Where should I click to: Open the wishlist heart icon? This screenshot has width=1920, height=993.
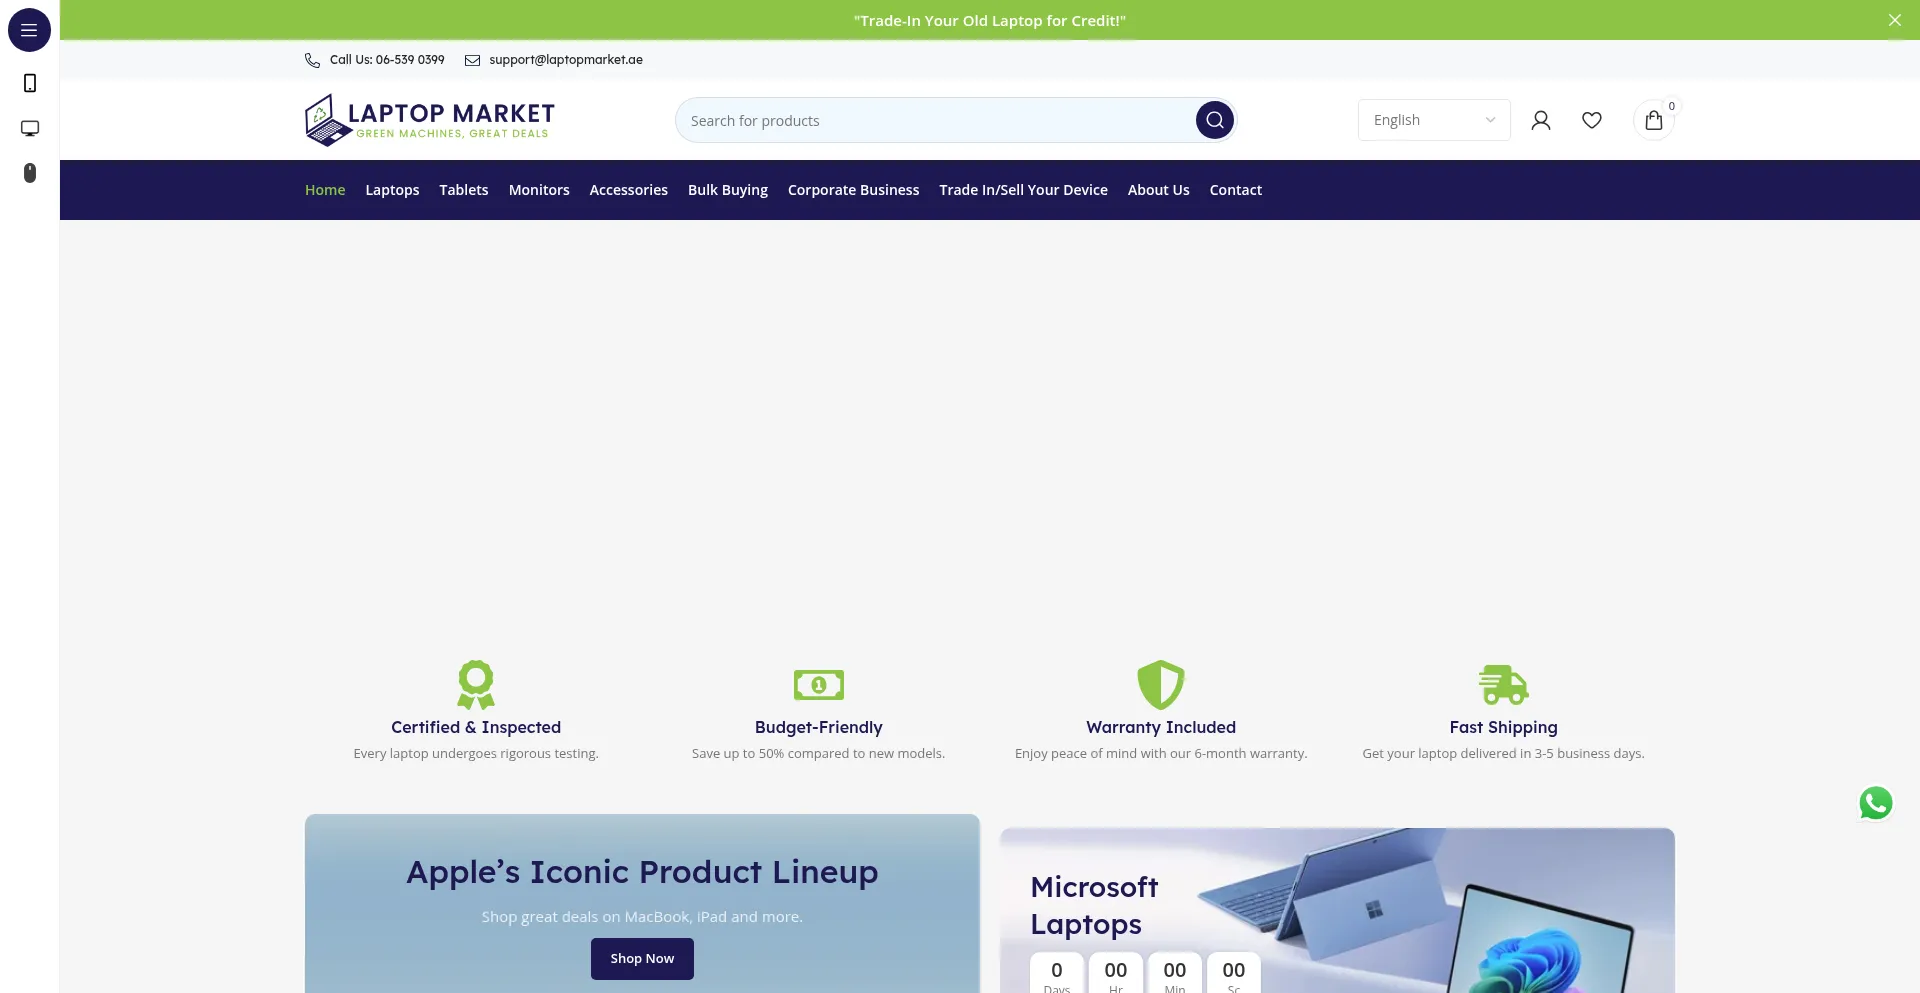1592,120
